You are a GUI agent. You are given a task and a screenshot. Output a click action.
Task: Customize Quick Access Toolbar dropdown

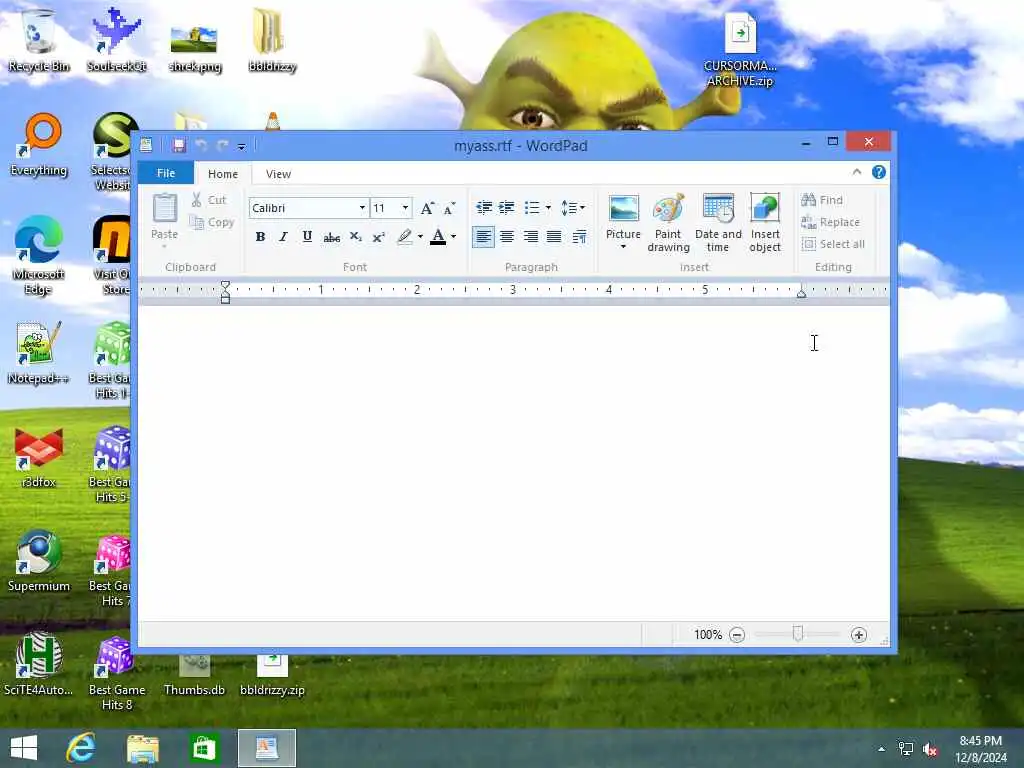tap(242, 146)
